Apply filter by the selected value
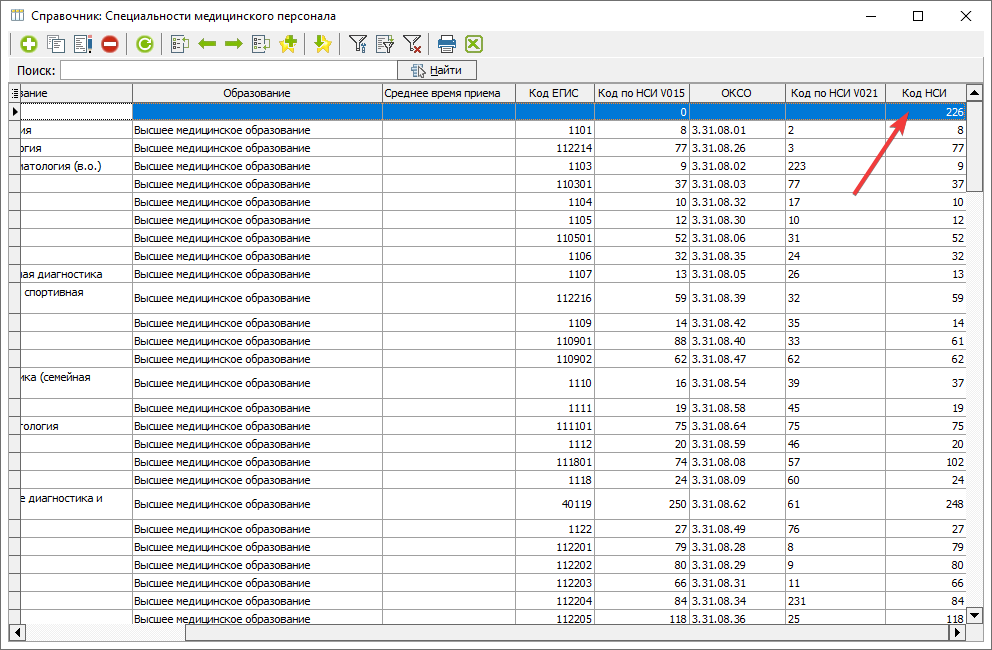992x650 pixels. (385, 44)
